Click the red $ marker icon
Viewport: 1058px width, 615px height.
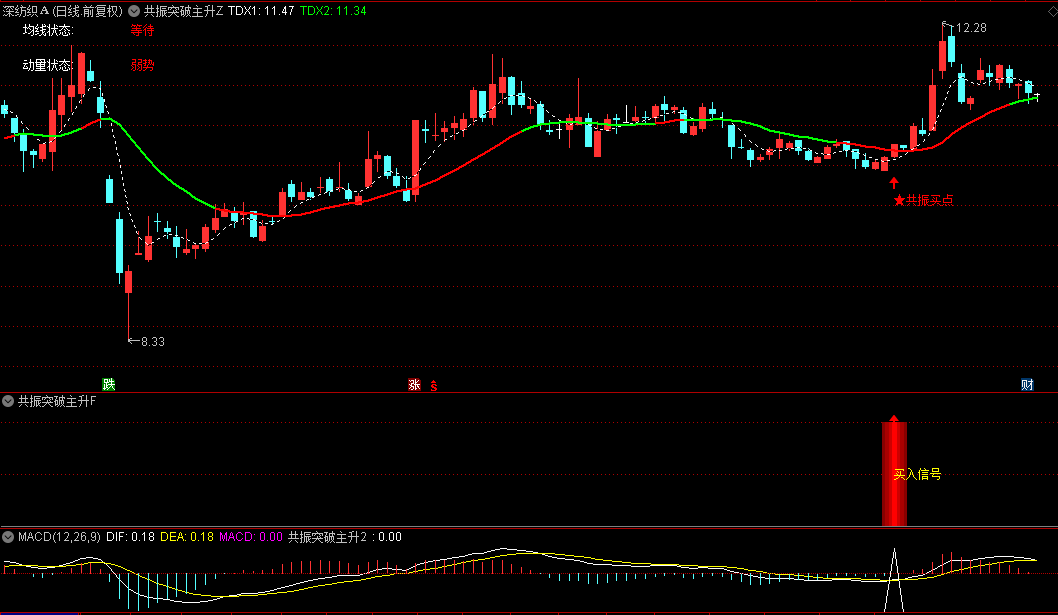tap(434, 385)
